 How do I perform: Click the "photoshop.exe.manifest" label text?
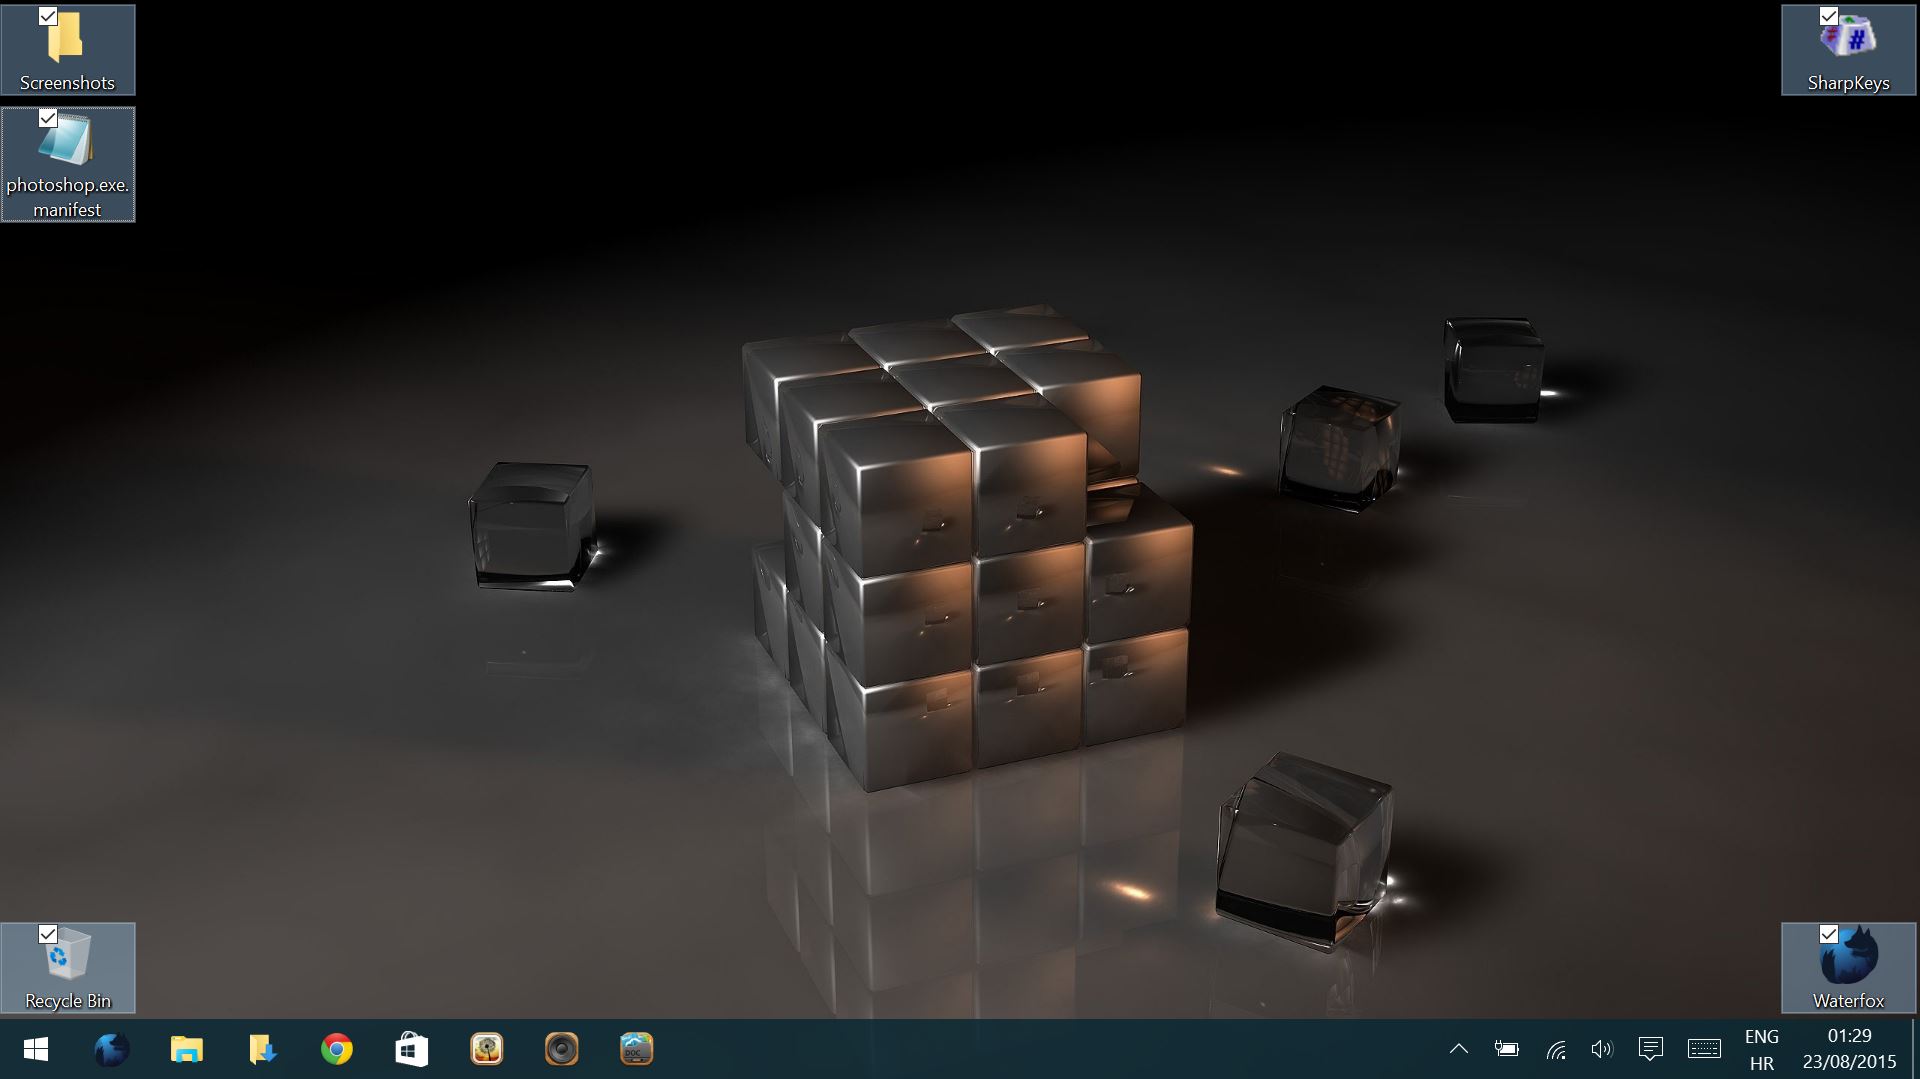68,197
